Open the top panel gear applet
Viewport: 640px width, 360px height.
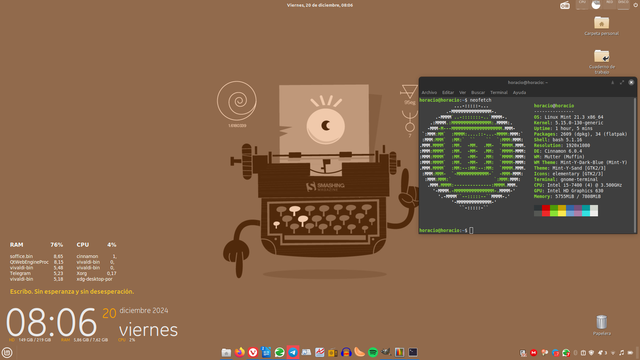[636, 5]
